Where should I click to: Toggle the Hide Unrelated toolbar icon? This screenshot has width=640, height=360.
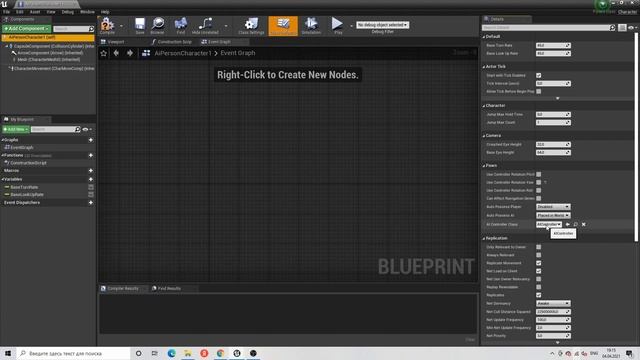click(x=205, y=24)
